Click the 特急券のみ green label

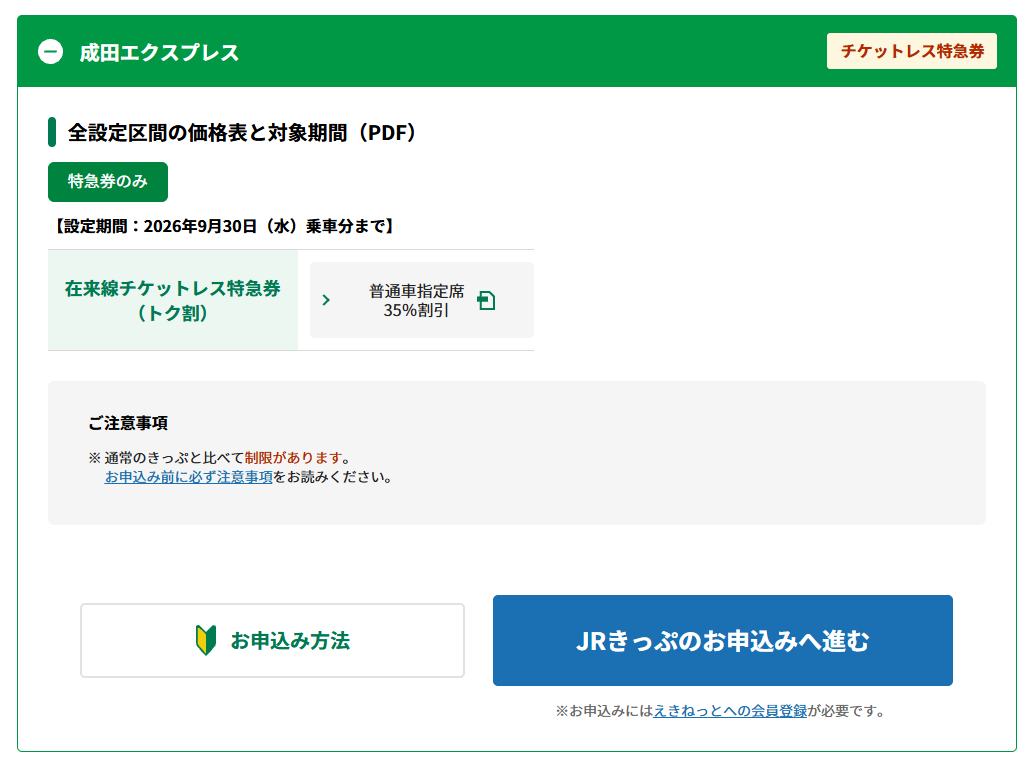[108, 182]
